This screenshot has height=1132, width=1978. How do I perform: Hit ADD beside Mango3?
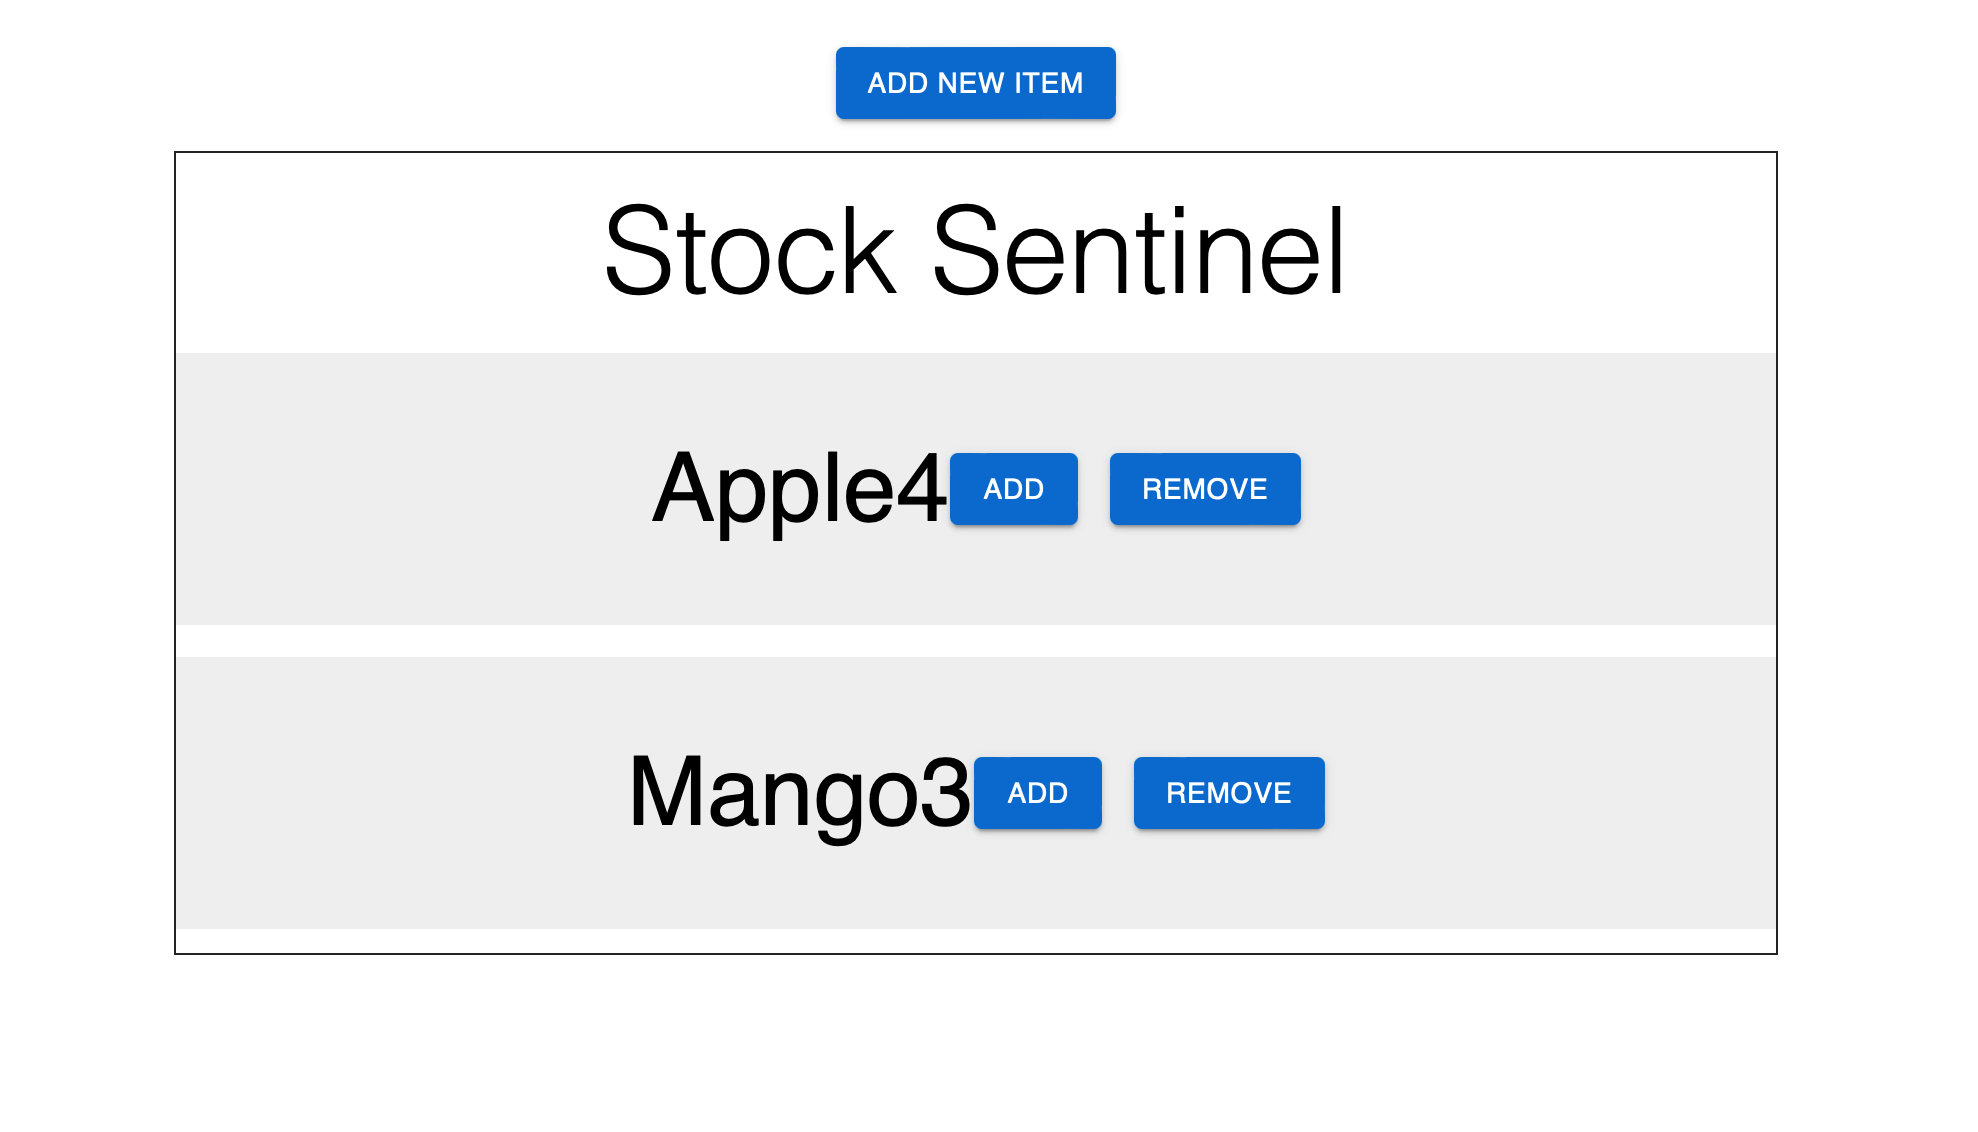[1037, 793]
